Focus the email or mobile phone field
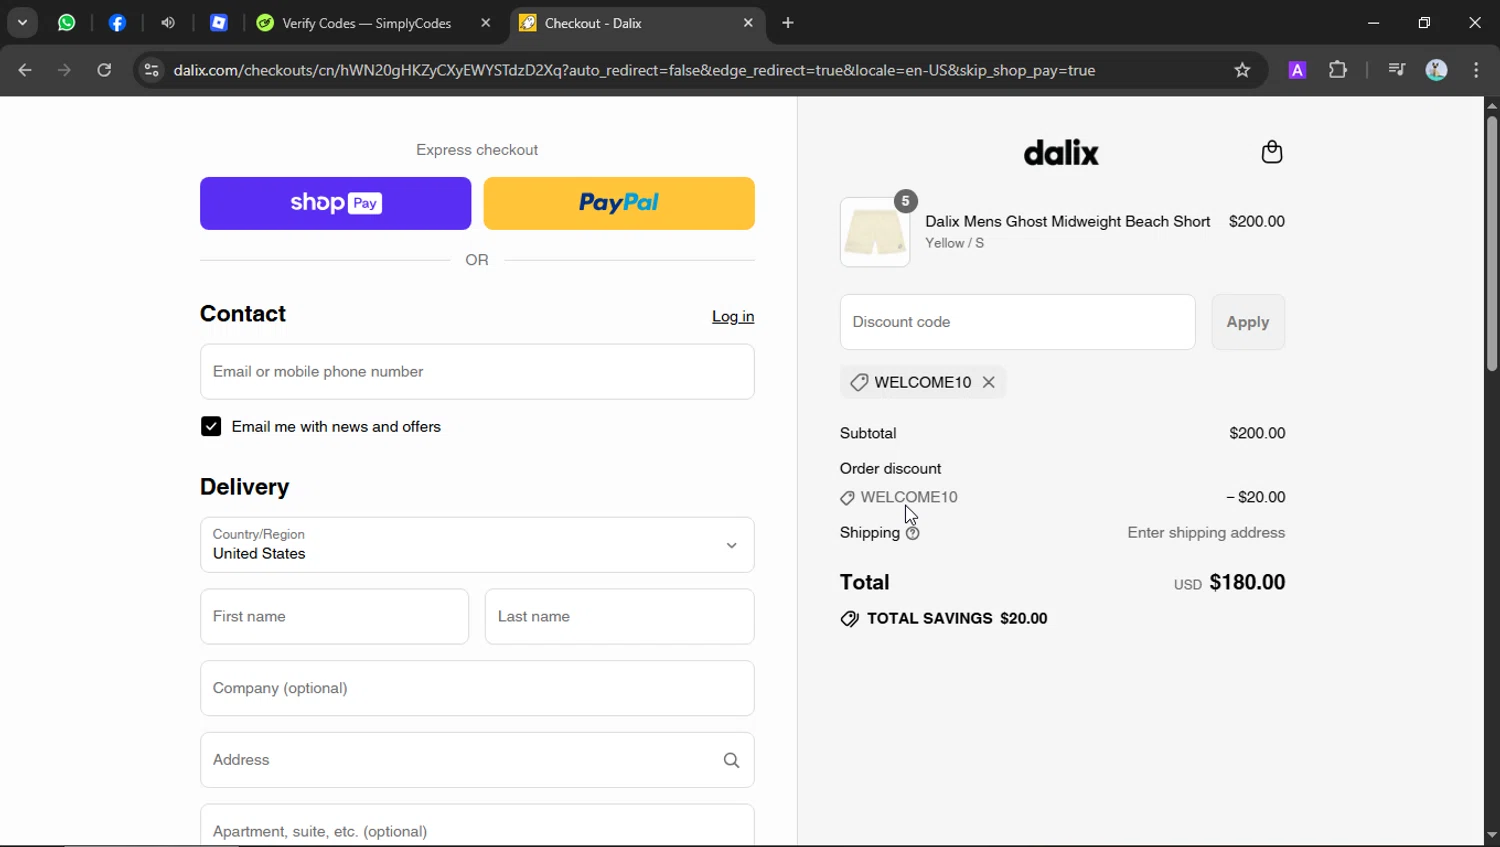Image resolution: width=1500 pixels, height=847 pixels. [477, 372]
